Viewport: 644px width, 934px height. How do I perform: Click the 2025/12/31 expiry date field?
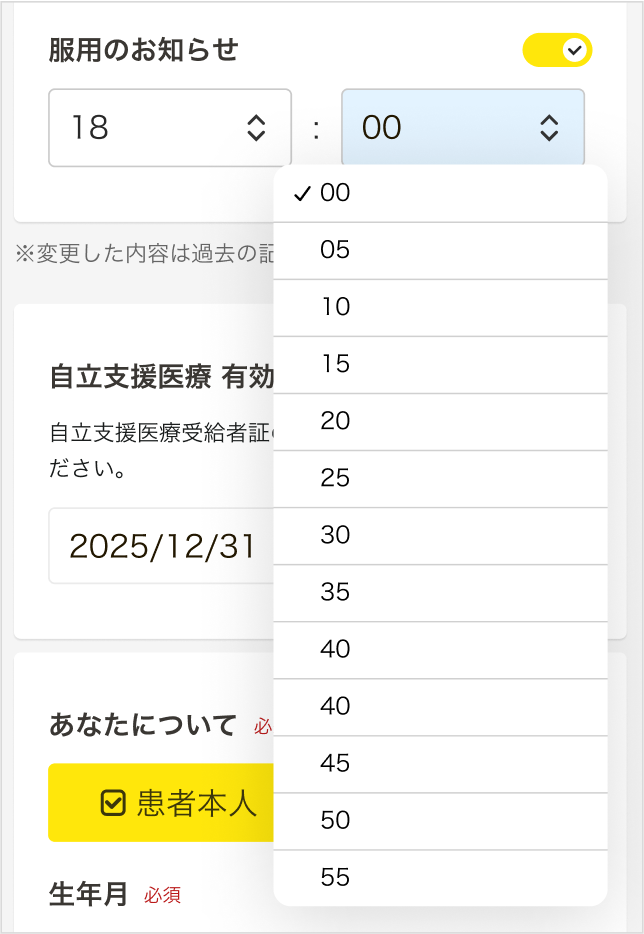(x=160, y=546)
